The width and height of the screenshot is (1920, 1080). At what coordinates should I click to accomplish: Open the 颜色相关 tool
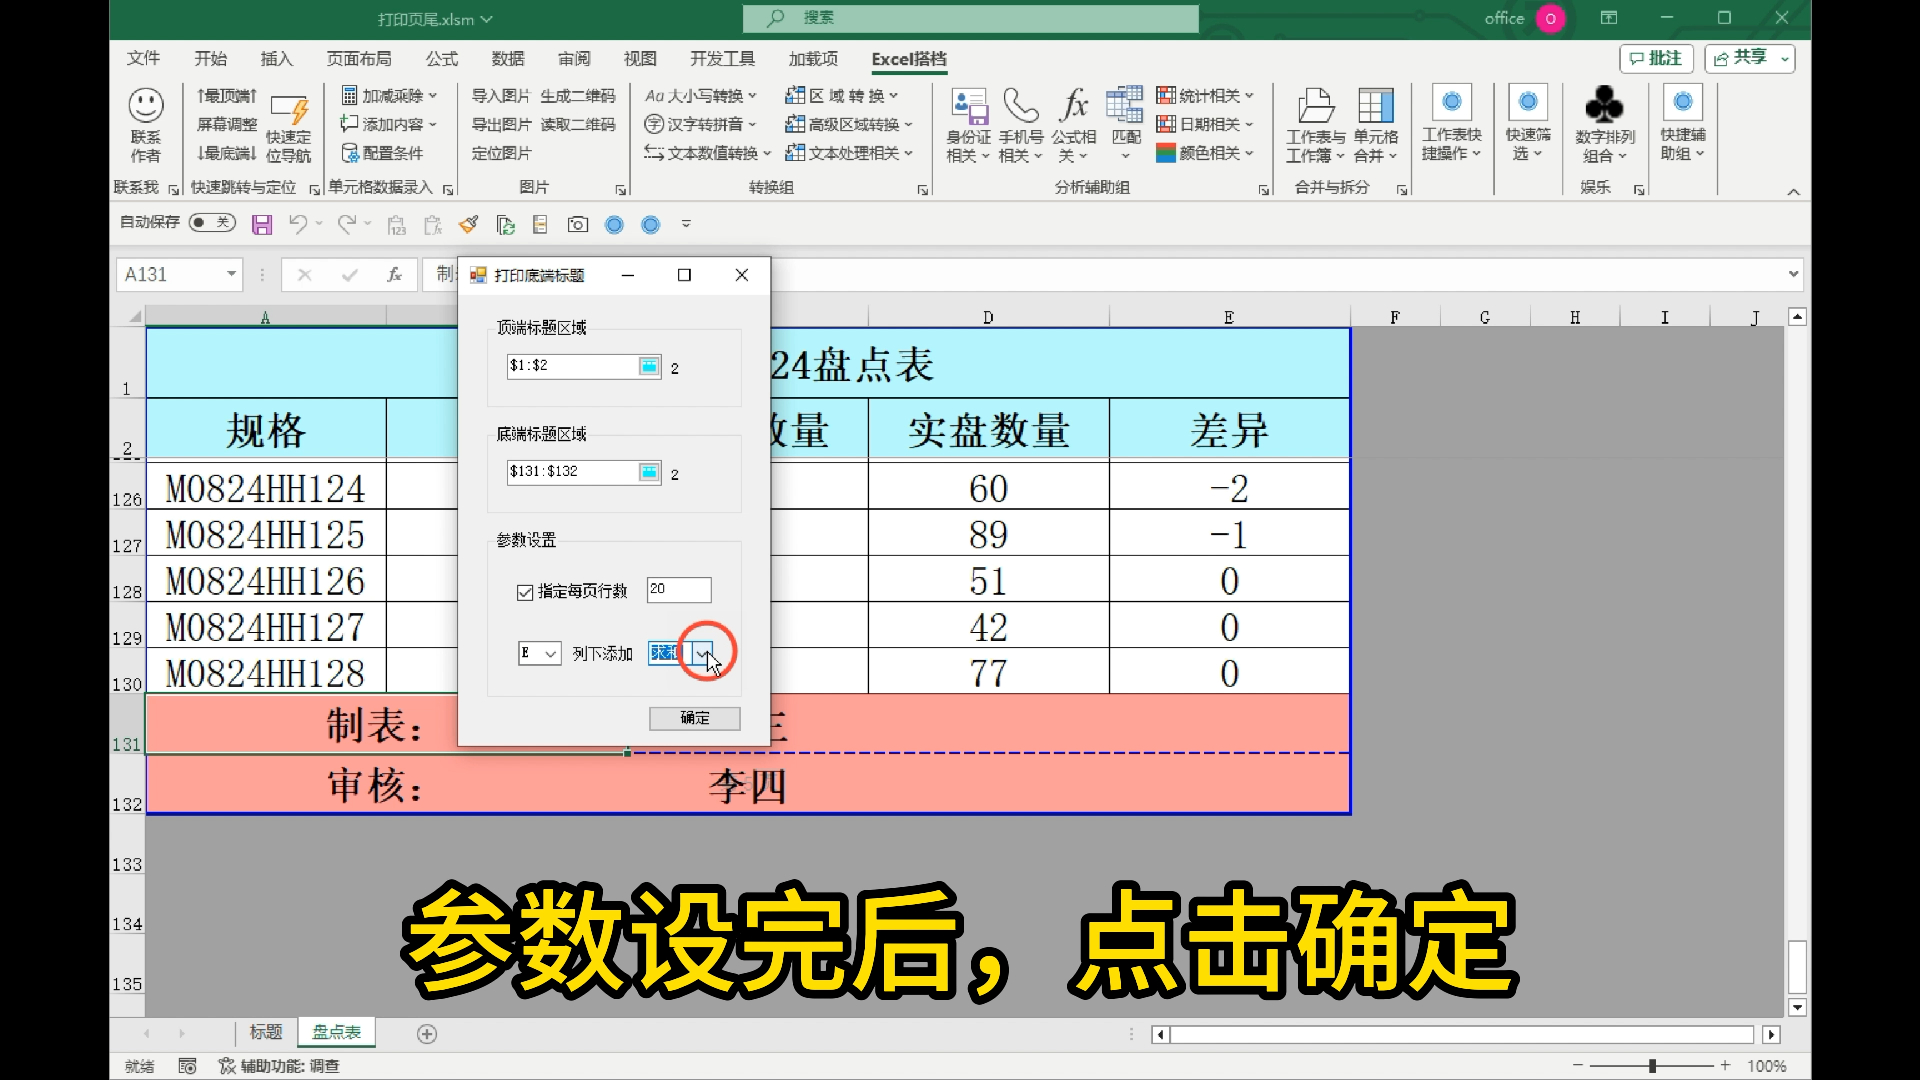1205,153
